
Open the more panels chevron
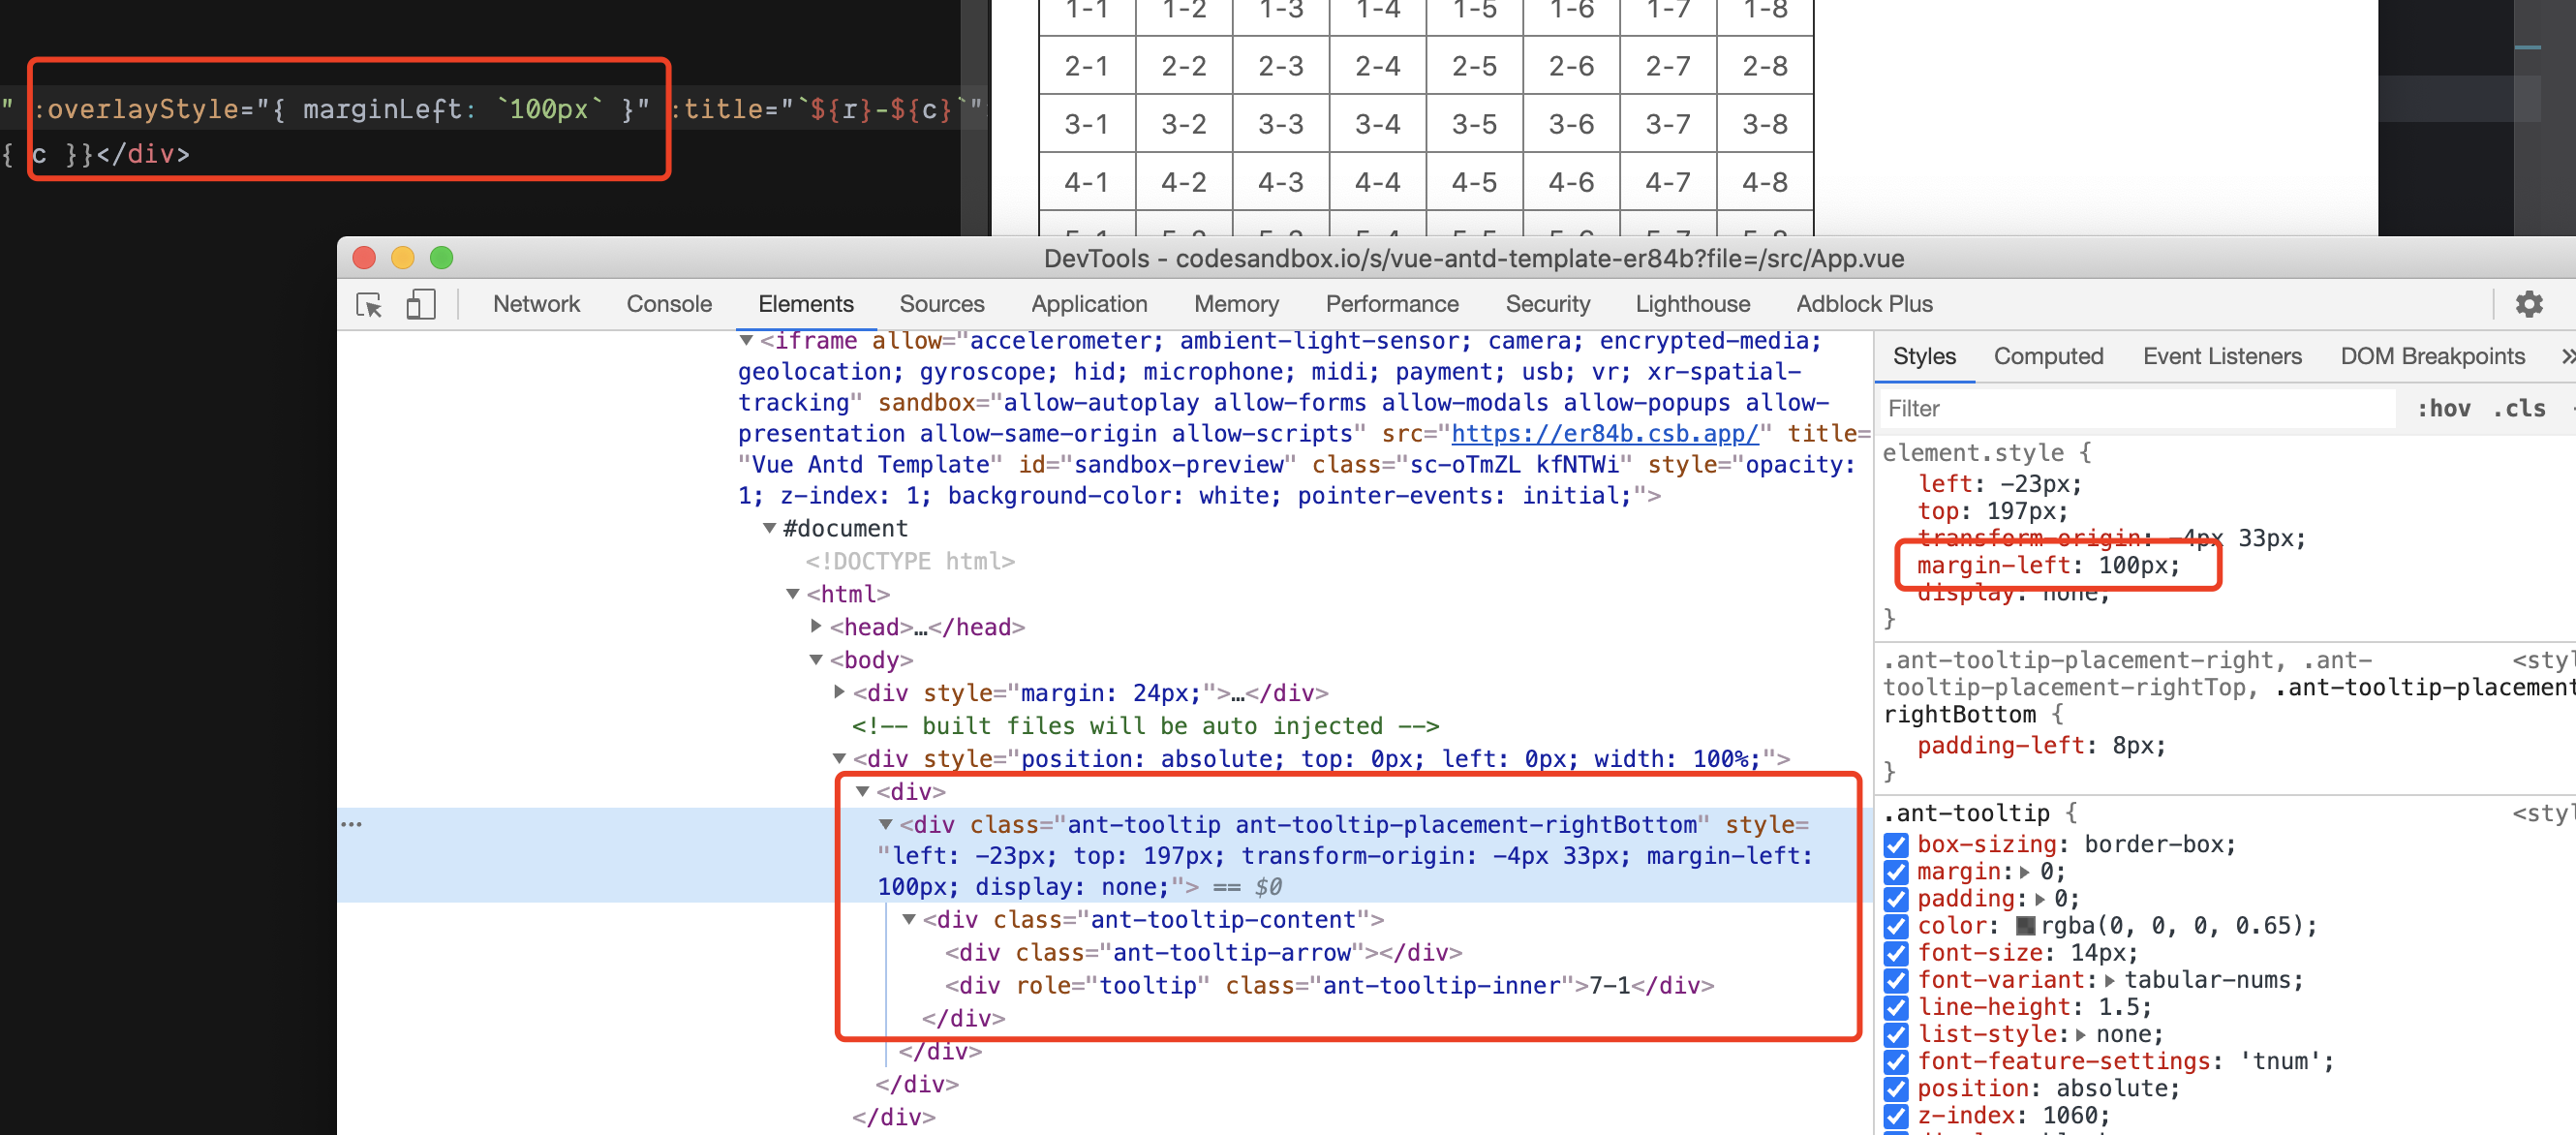[2566, 356]
